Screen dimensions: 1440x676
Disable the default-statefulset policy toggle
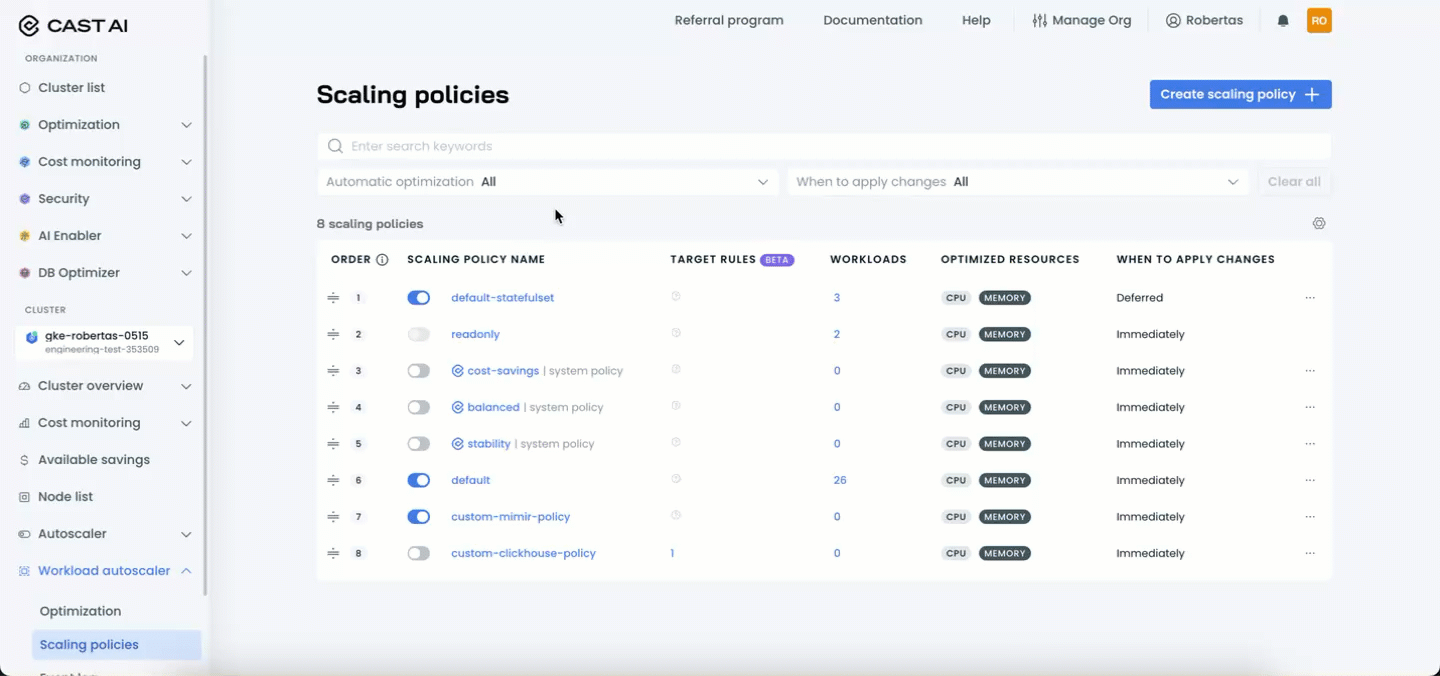click(x=418, y=298)
